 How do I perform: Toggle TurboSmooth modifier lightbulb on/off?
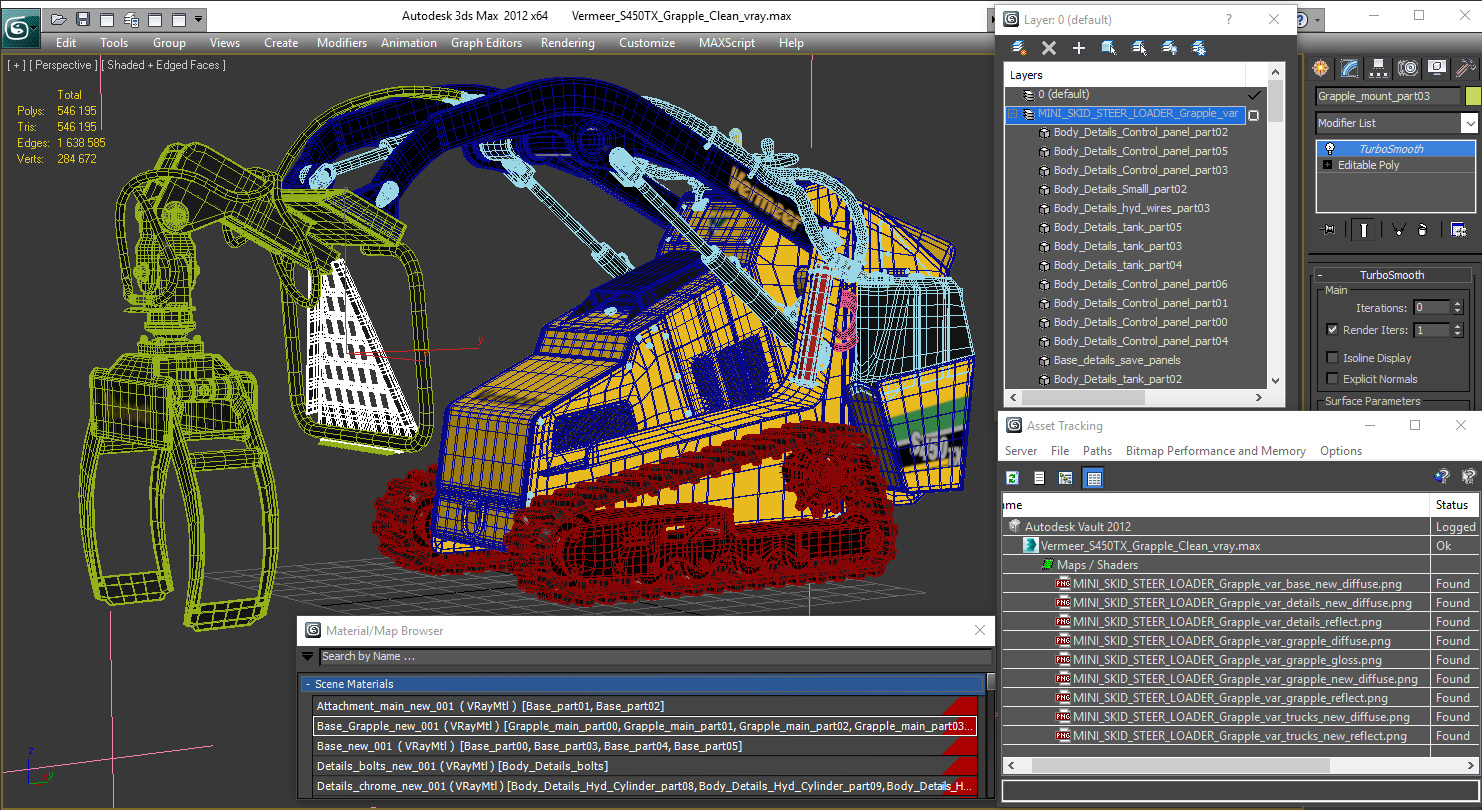1329,148
